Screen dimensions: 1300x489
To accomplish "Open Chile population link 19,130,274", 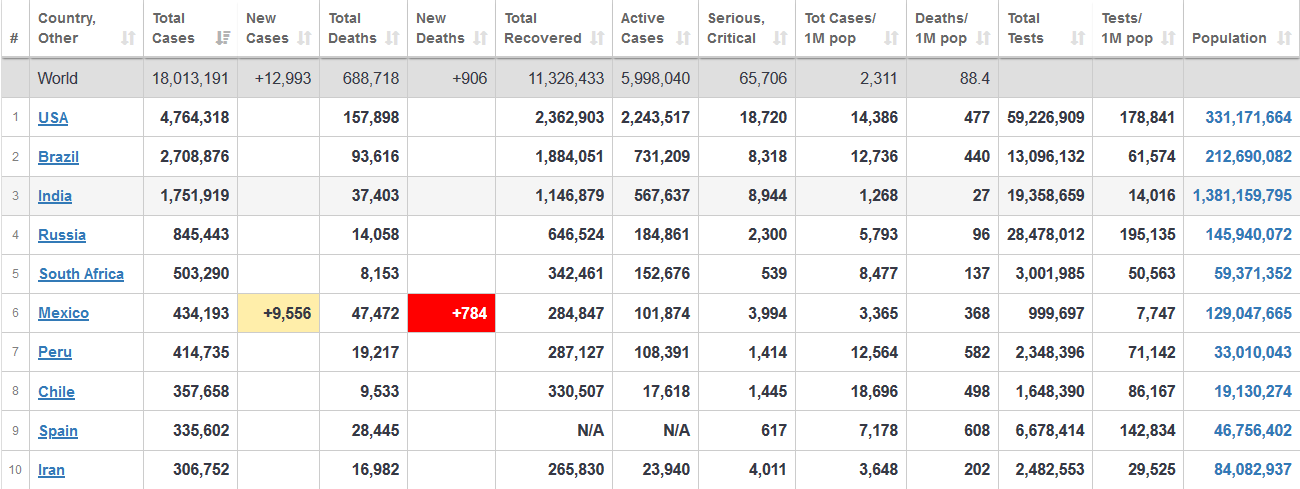I will 1253,392.
